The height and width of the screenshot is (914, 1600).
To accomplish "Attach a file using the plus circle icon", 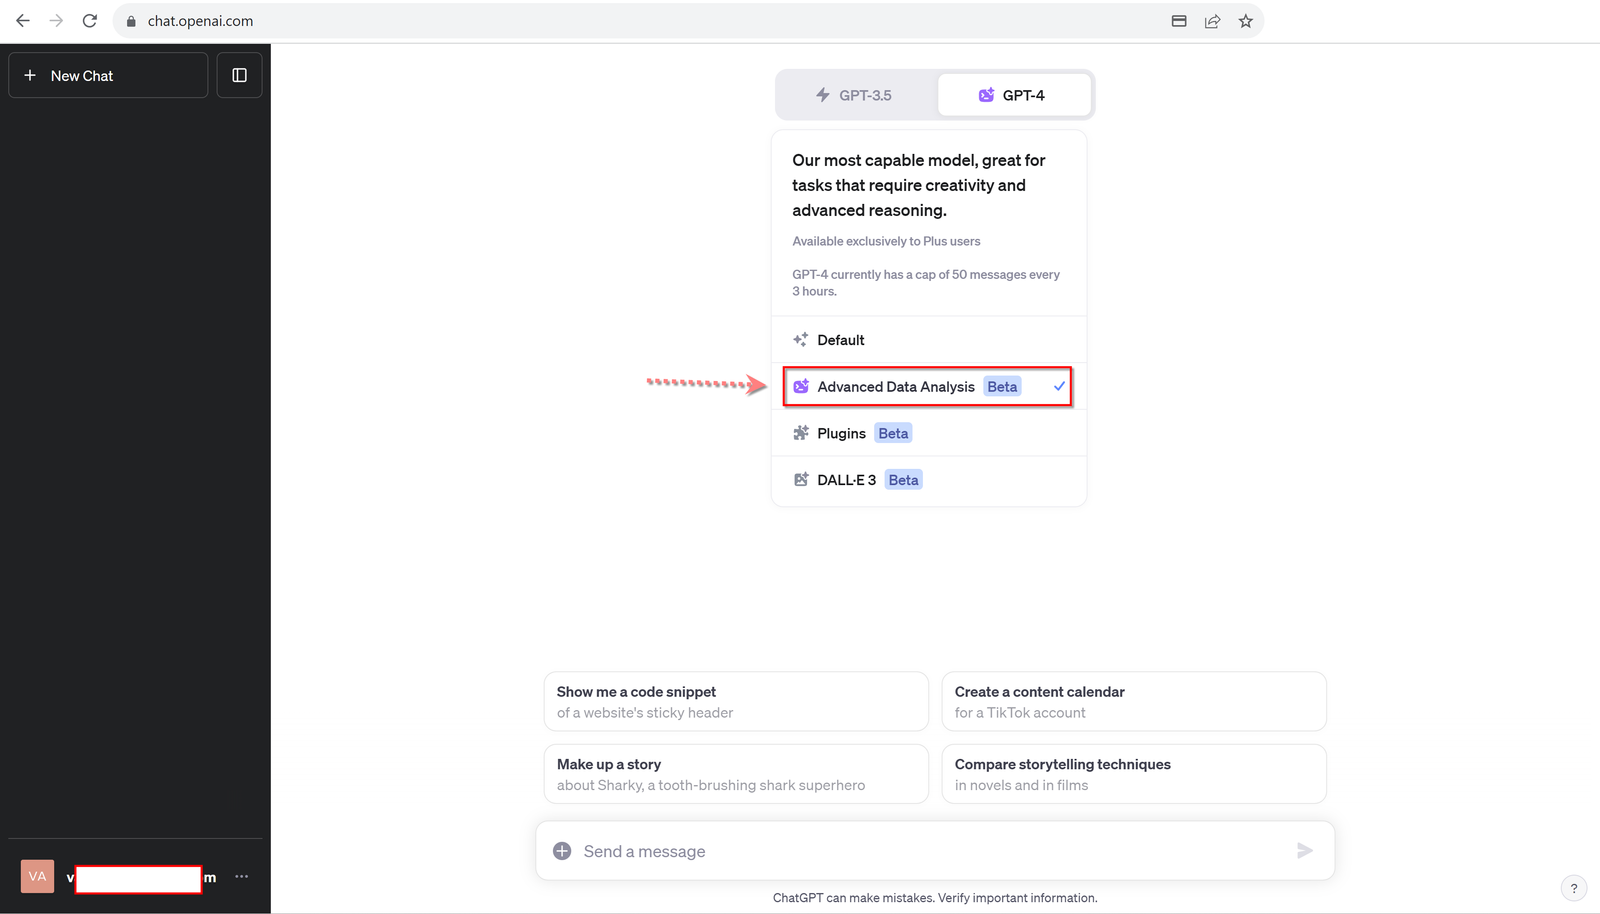I will 562,851.
